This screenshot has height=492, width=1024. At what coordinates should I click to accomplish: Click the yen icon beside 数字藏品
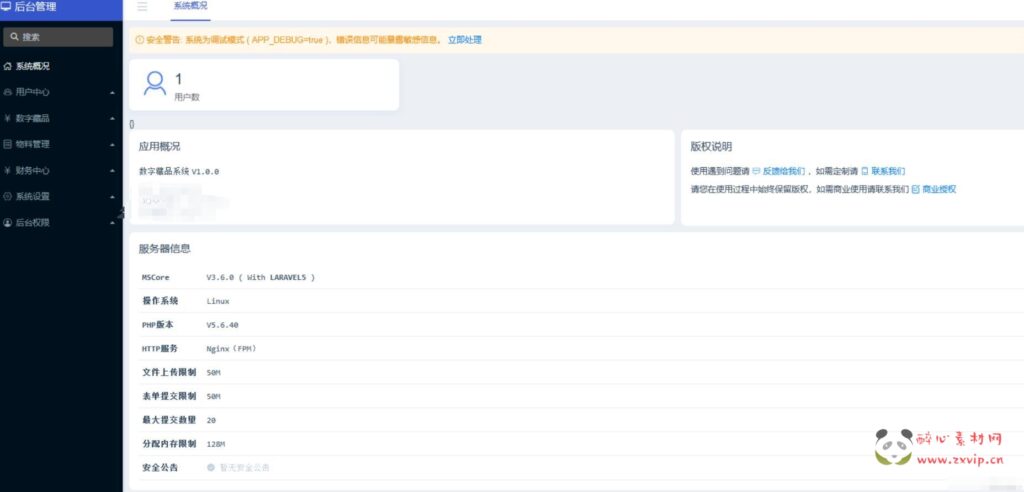8,118
